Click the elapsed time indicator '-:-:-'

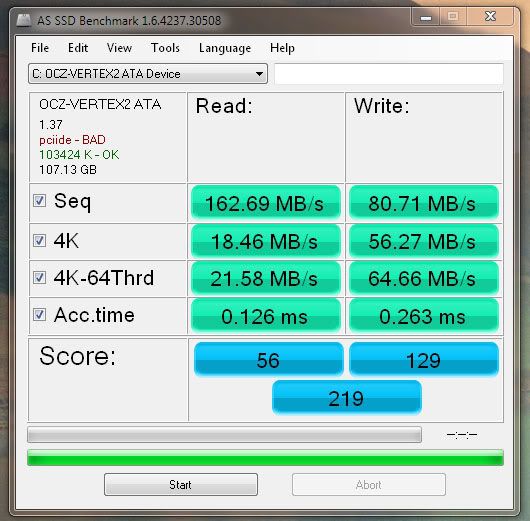pyautogui.click(x=462, y=434)
